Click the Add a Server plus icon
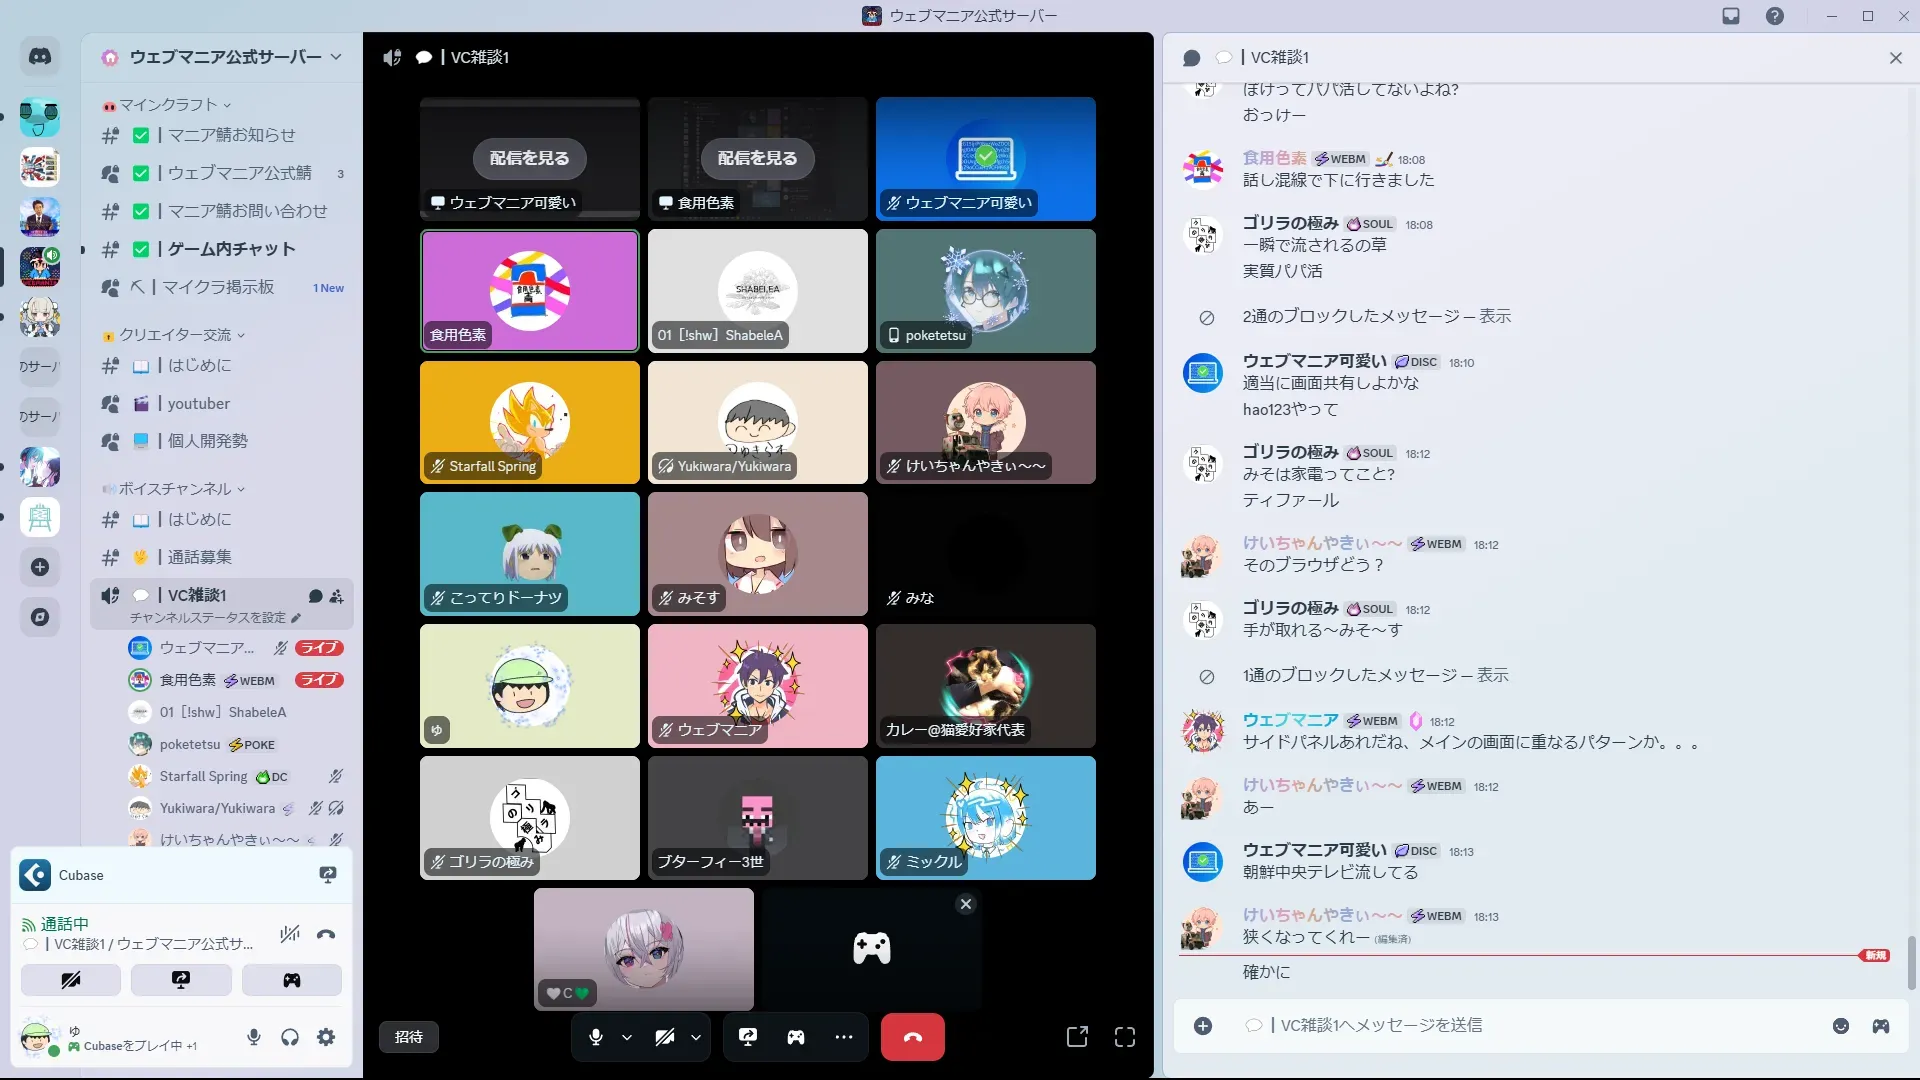 (40, 567)
